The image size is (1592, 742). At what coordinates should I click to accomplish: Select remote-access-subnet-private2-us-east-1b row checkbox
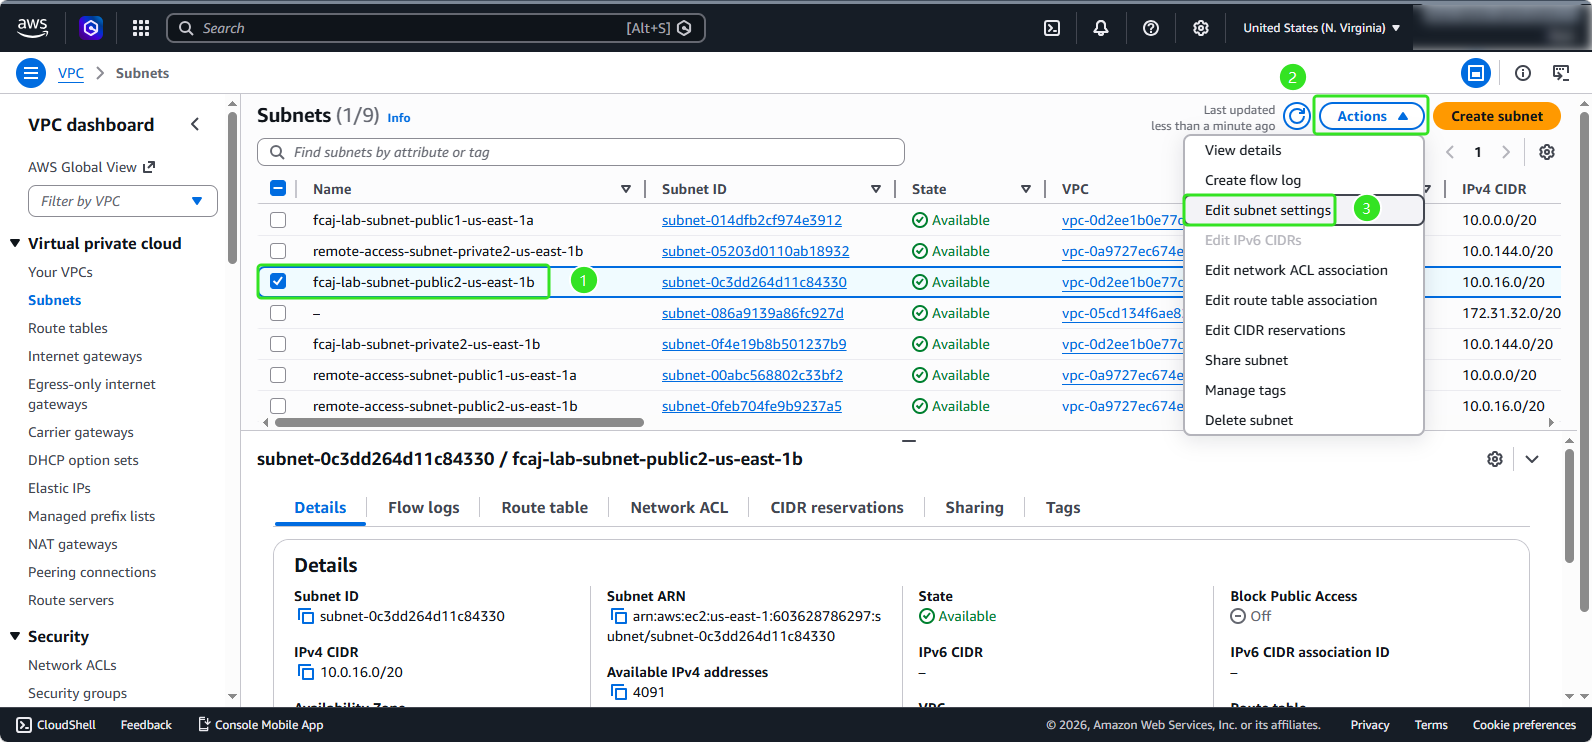(x=278, y=251)
